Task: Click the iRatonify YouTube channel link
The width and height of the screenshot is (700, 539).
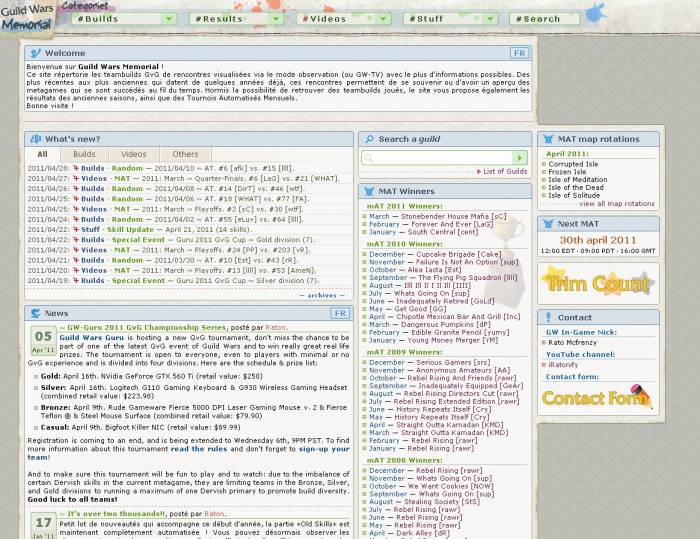Action: (563, 365)
